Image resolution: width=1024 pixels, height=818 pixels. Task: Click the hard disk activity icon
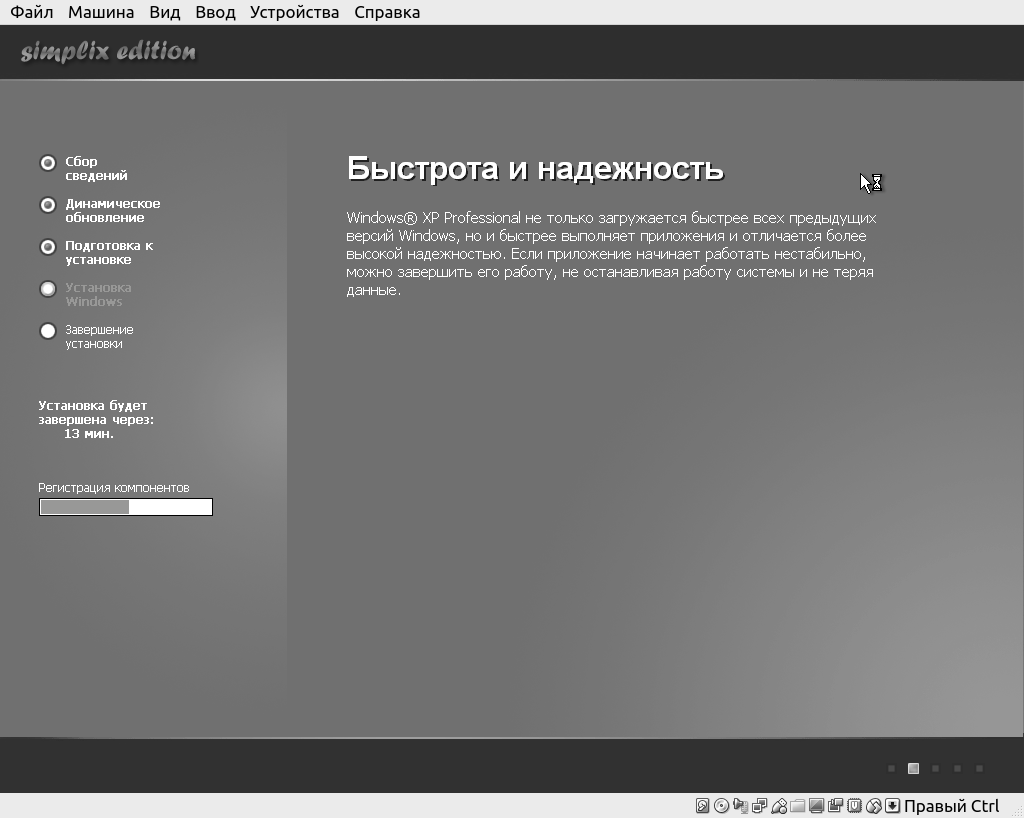702,806
